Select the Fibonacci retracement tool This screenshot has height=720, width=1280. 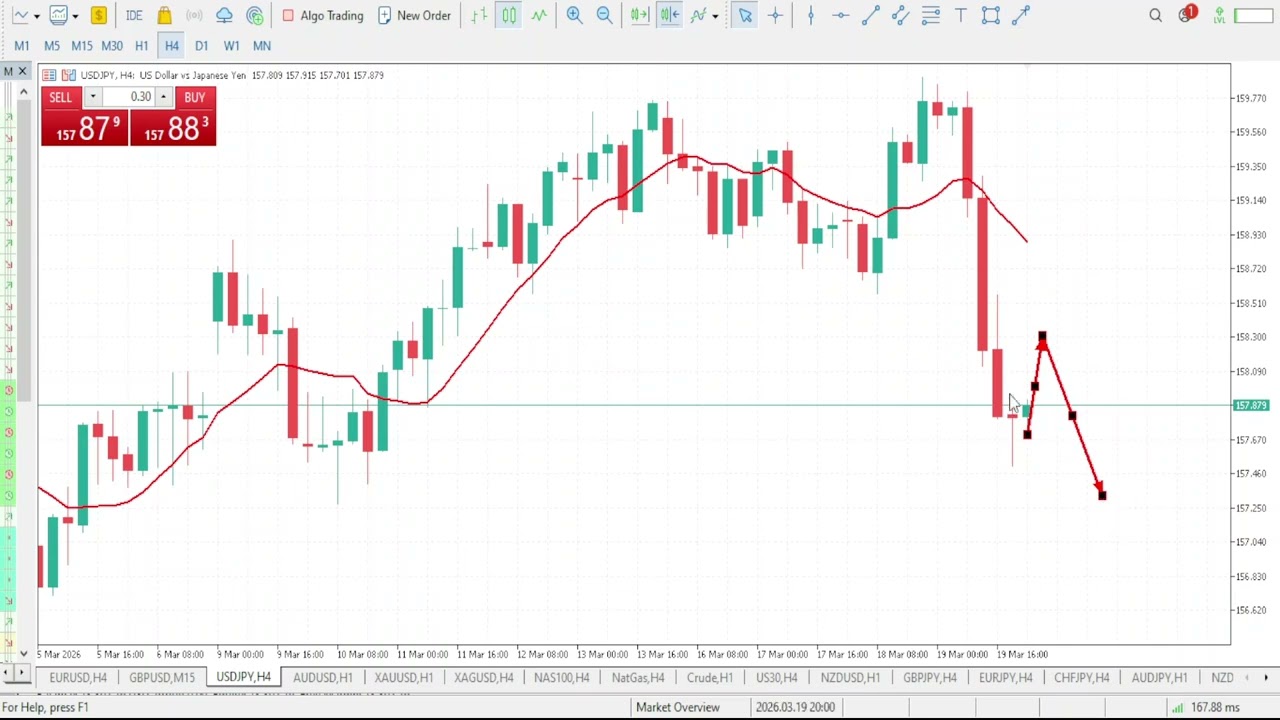pos(930,15)
